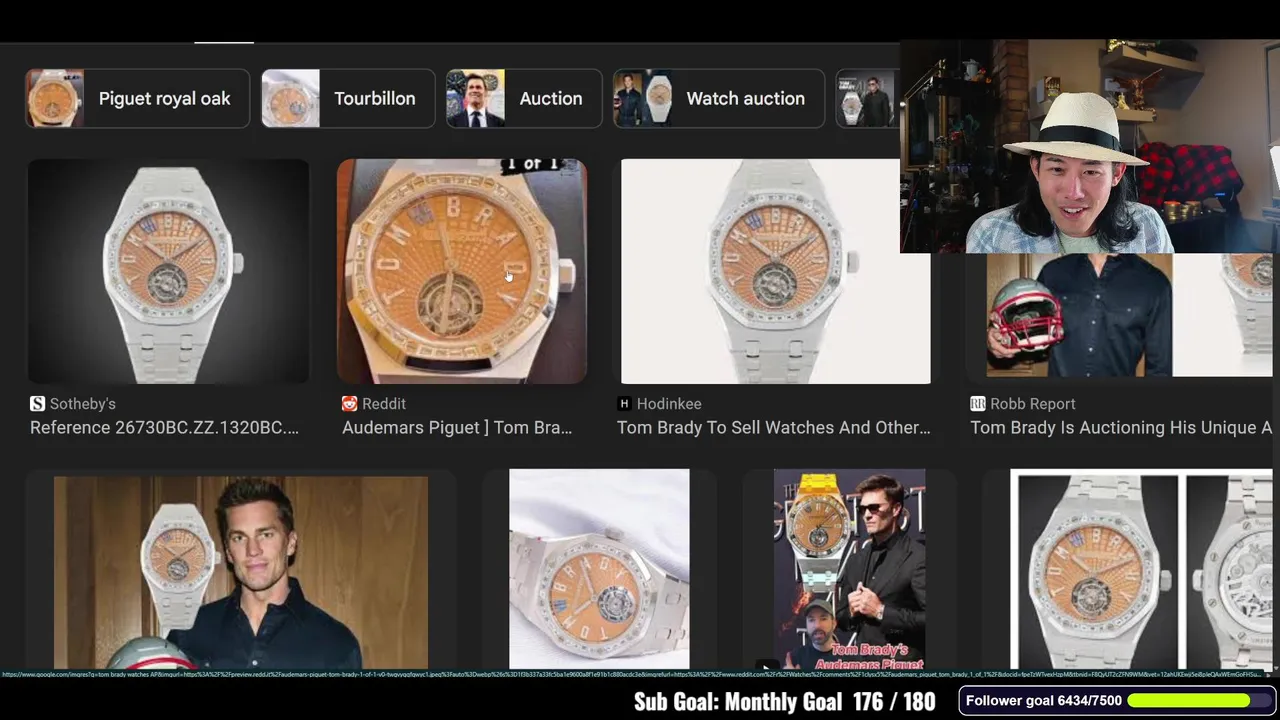Open the Sotheby's watch image result
Screen dimensions: 1280x720
point(168,271)
